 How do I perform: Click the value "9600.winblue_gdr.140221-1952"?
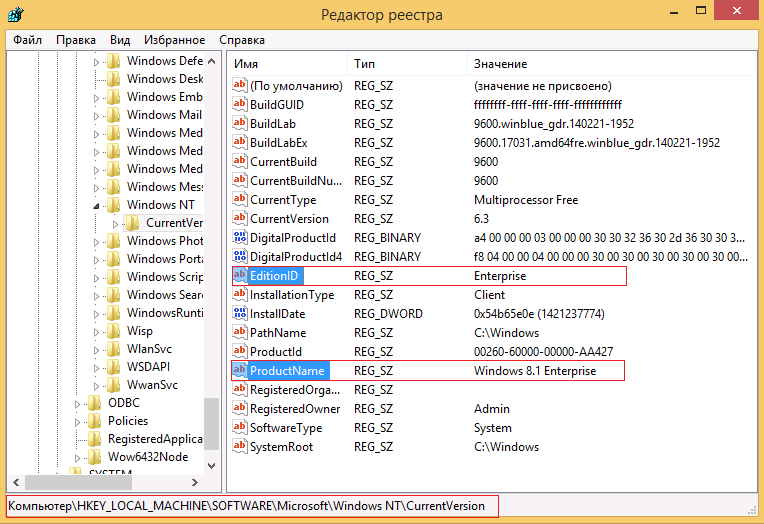coord(554,124)
